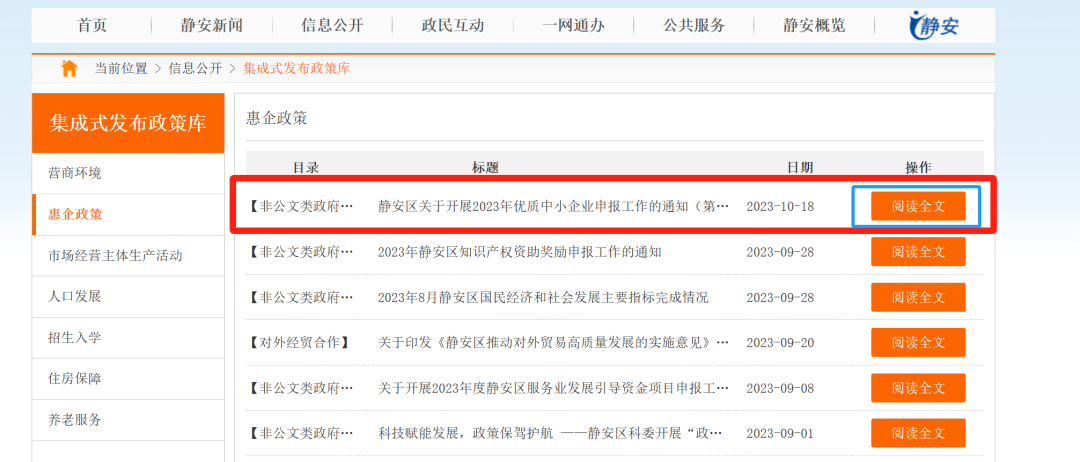Click 阅读全文 for 国民经济和社会发展 row
1080x462 pixels.
click(x=918, y=297)
